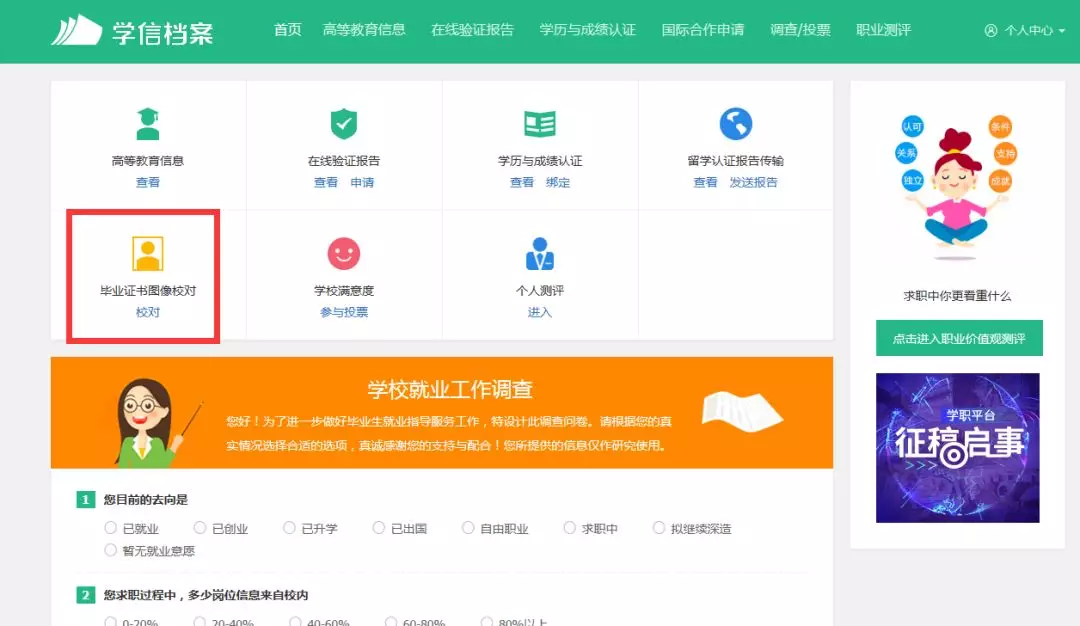Click the 学校满意度 smiley face icon
This screenshot has width=1080, height=626.
coord(344,254)
